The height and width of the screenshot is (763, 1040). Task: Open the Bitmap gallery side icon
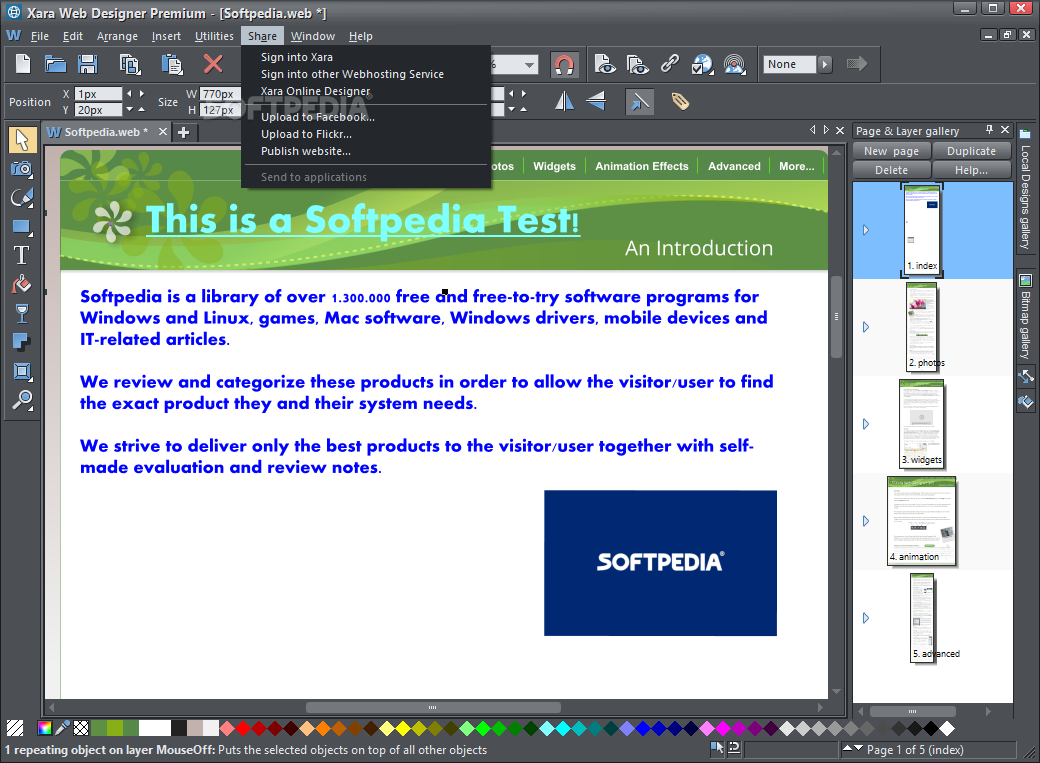[x=1025, y=281]
